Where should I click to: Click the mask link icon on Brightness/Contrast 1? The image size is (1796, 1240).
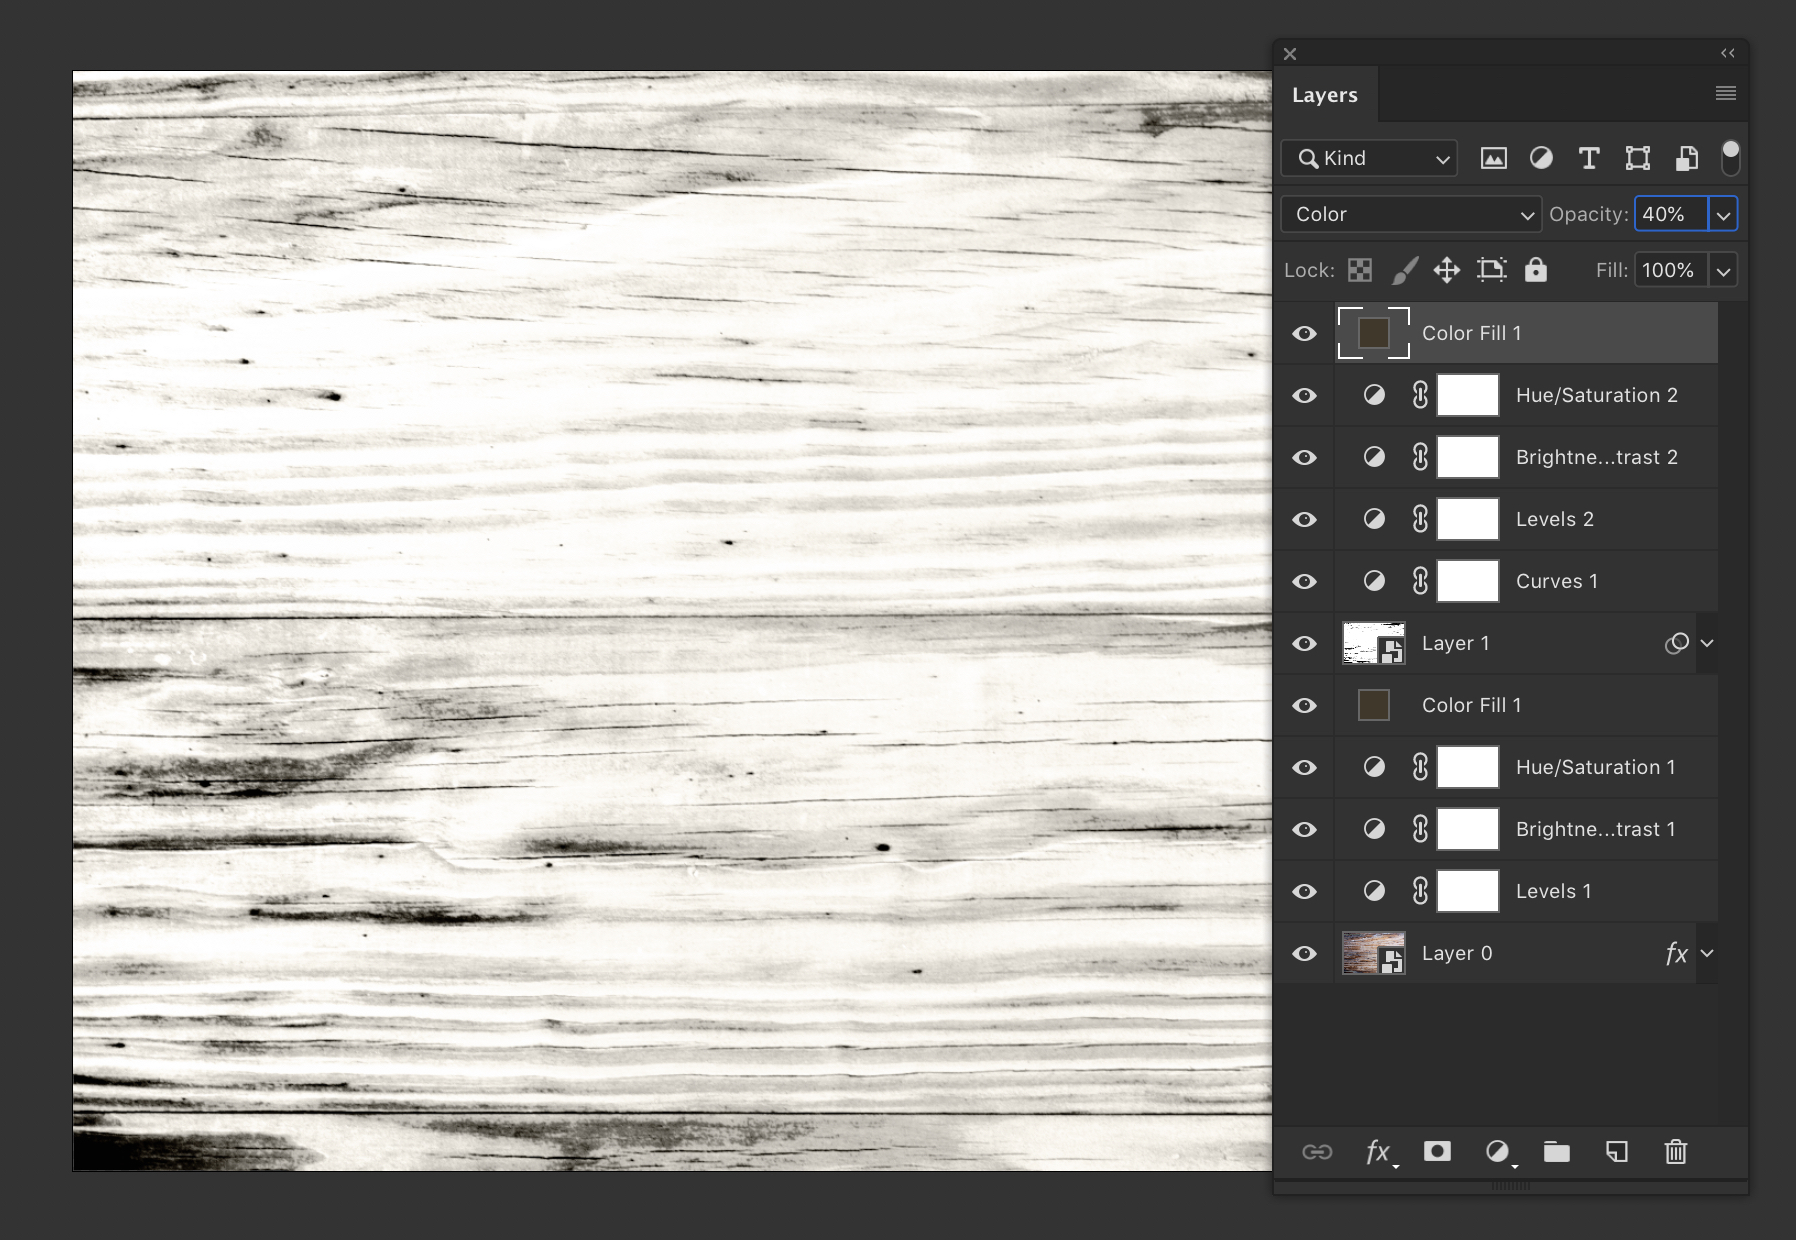coord(1420,829)
